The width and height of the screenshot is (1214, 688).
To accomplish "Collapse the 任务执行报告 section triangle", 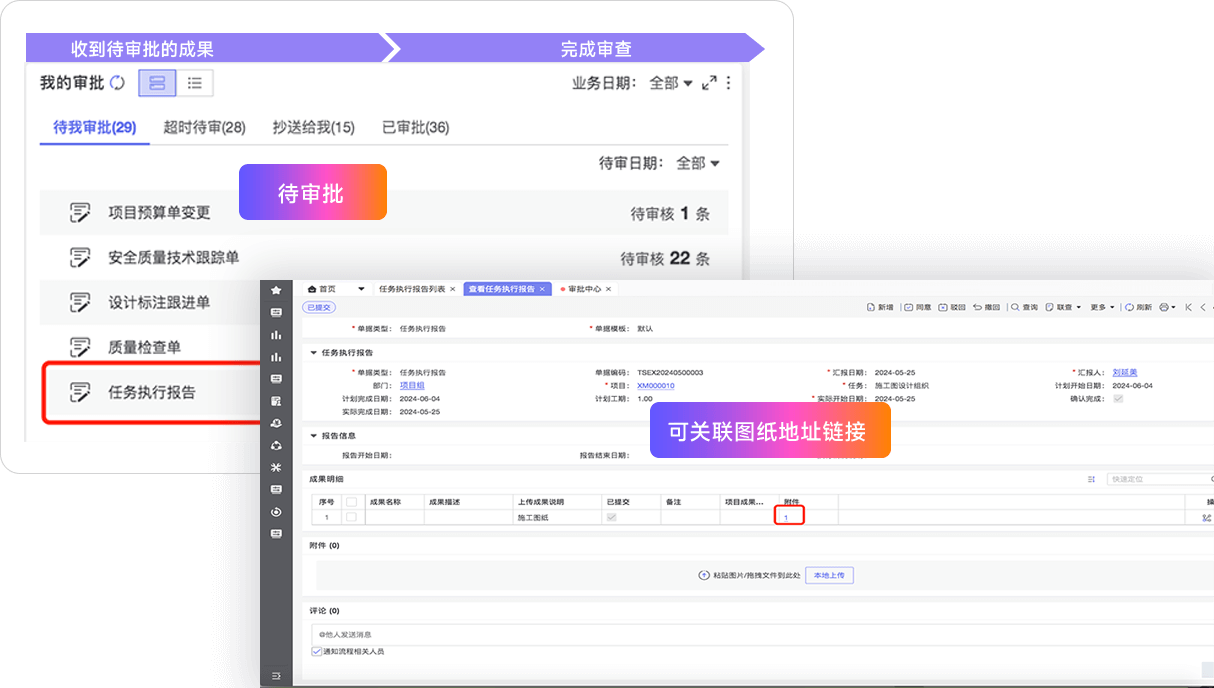I will (313, 353).
